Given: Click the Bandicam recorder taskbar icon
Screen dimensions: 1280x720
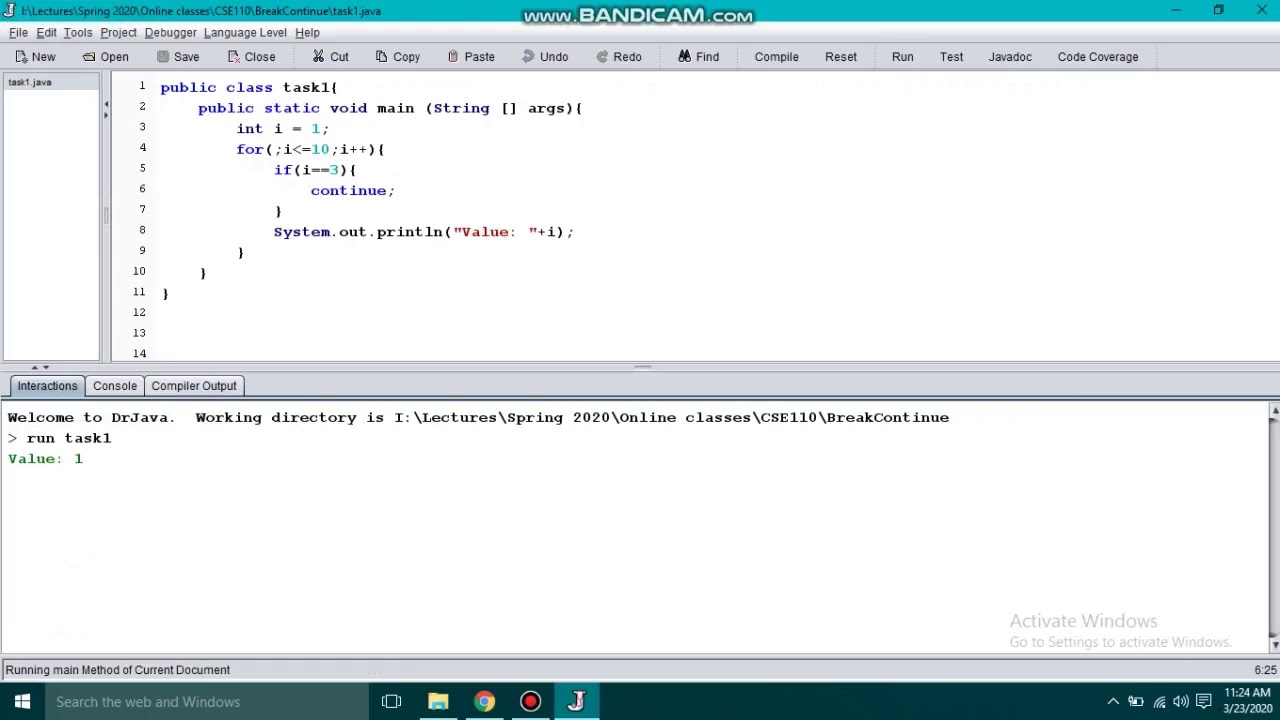Looking at the screenshot, I should point(530,702).
